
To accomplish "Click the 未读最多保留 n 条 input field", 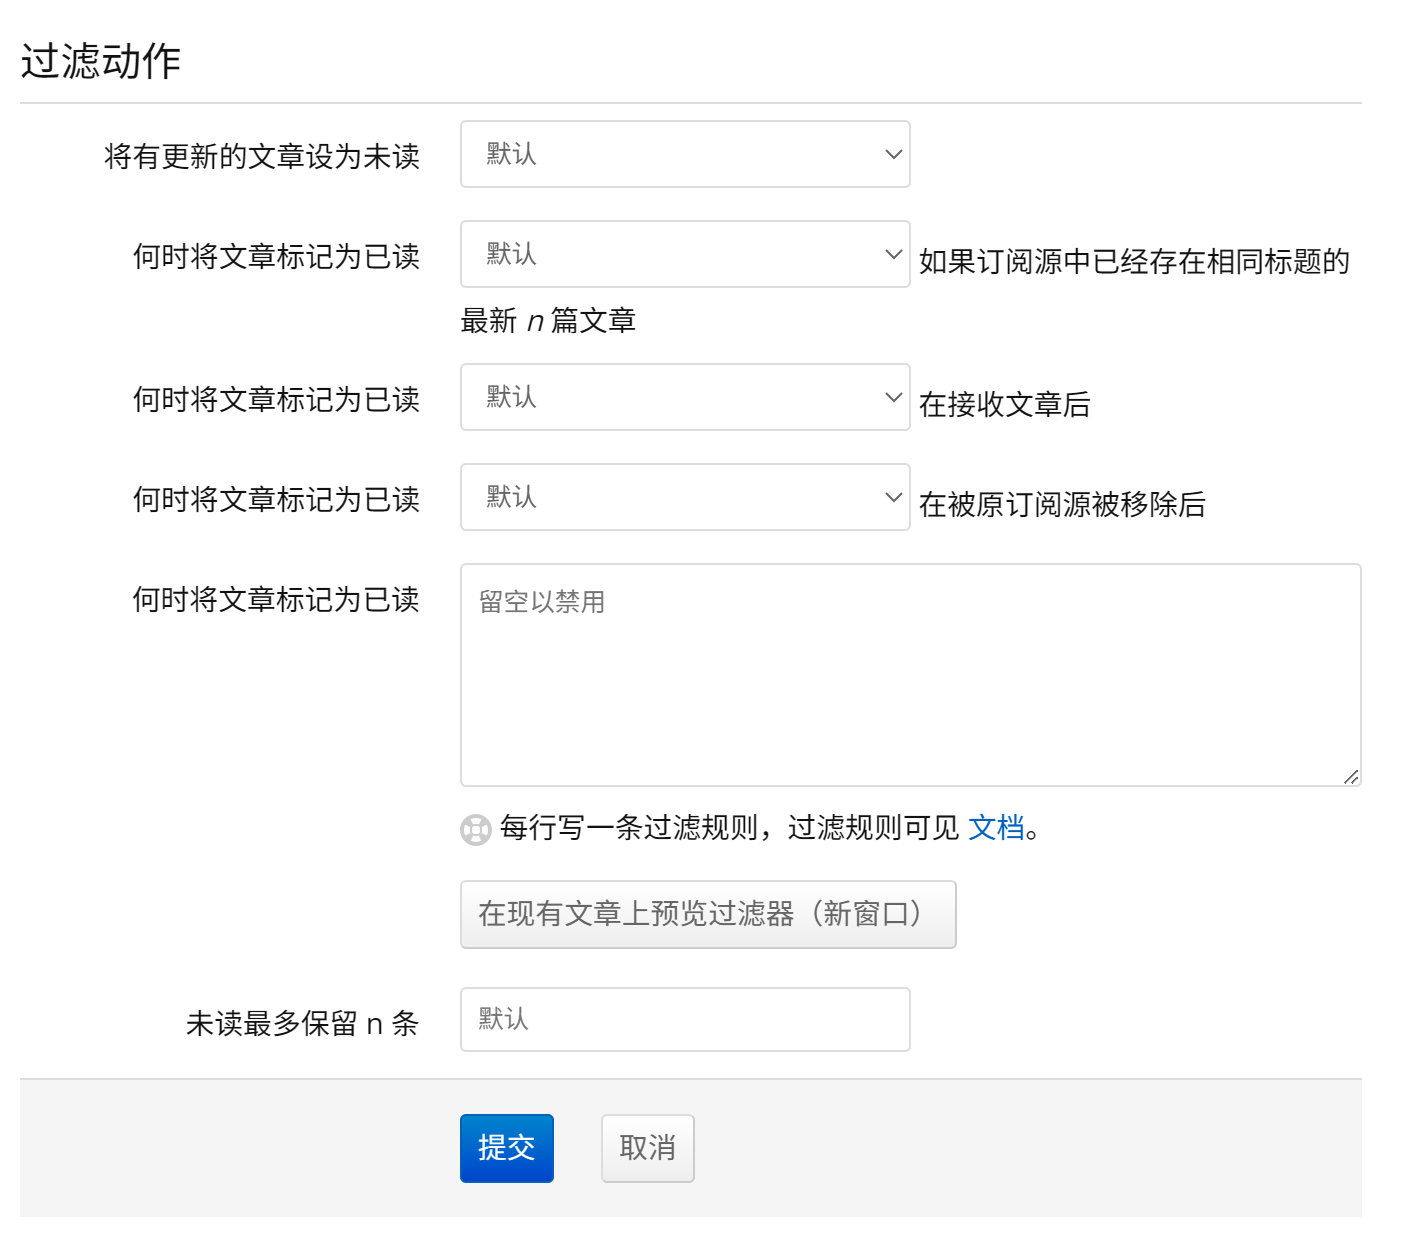I will 684,1018.
